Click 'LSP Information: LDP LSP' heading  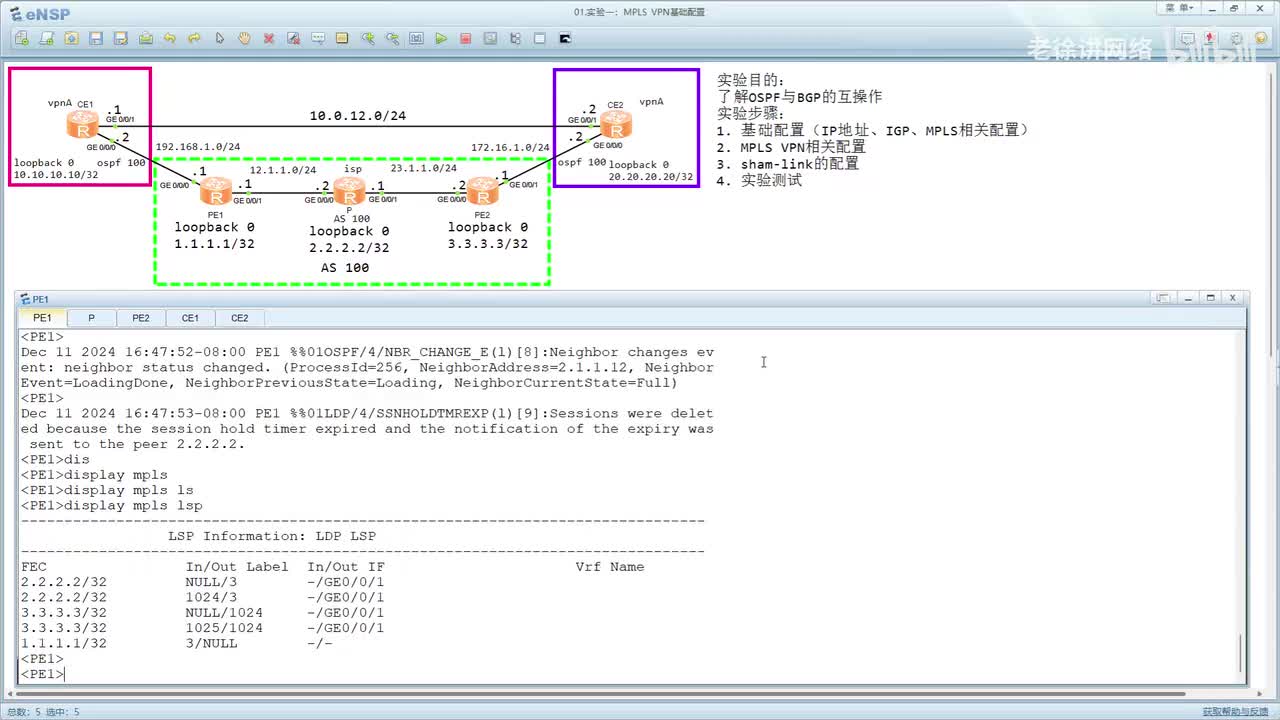272,536
